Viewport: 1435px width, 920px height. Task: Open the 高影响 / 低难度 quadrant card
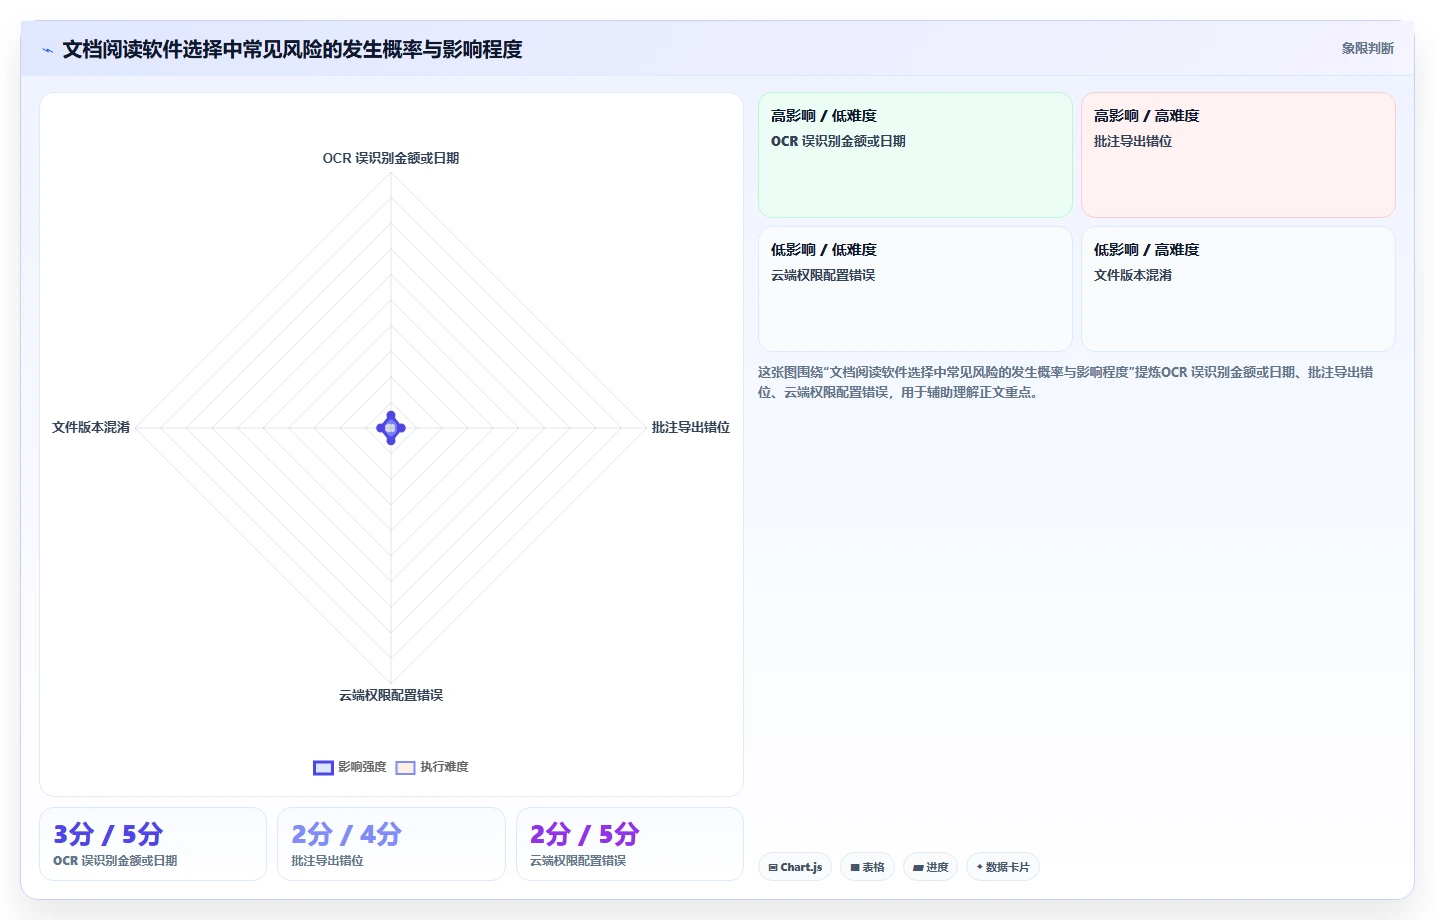click(915, 155)
